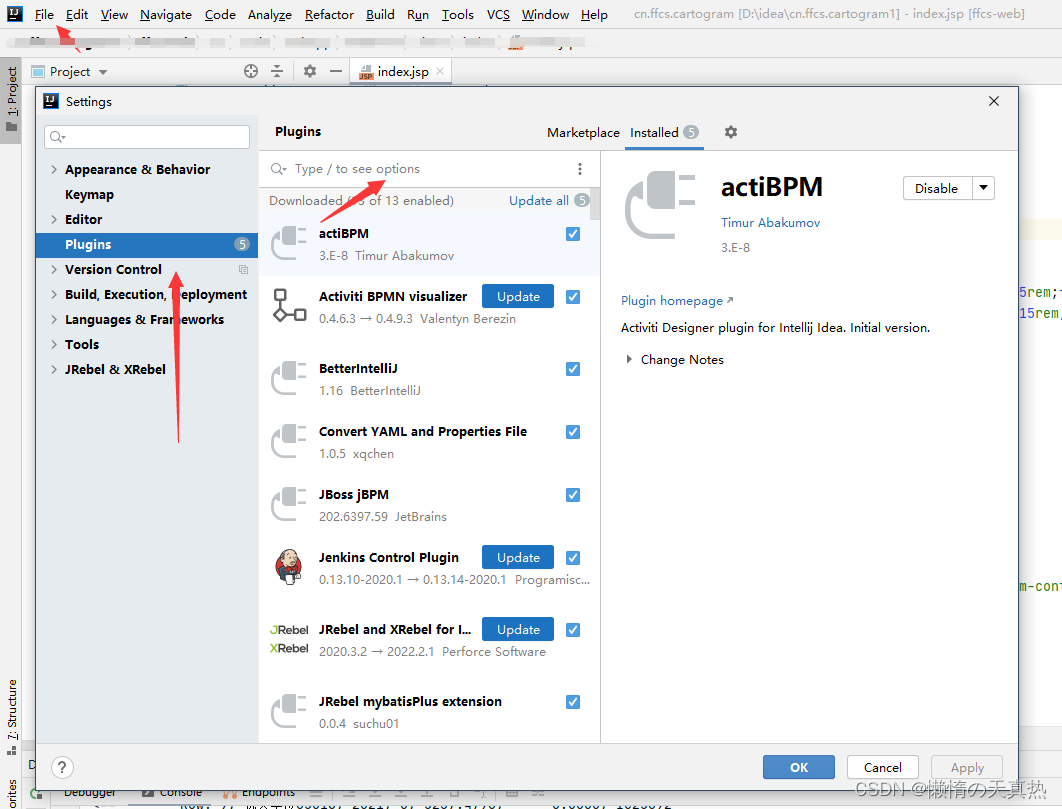Click the actiBPM plugin list icon
This screenshot has height=809, width=1062.
coord(289,243)
